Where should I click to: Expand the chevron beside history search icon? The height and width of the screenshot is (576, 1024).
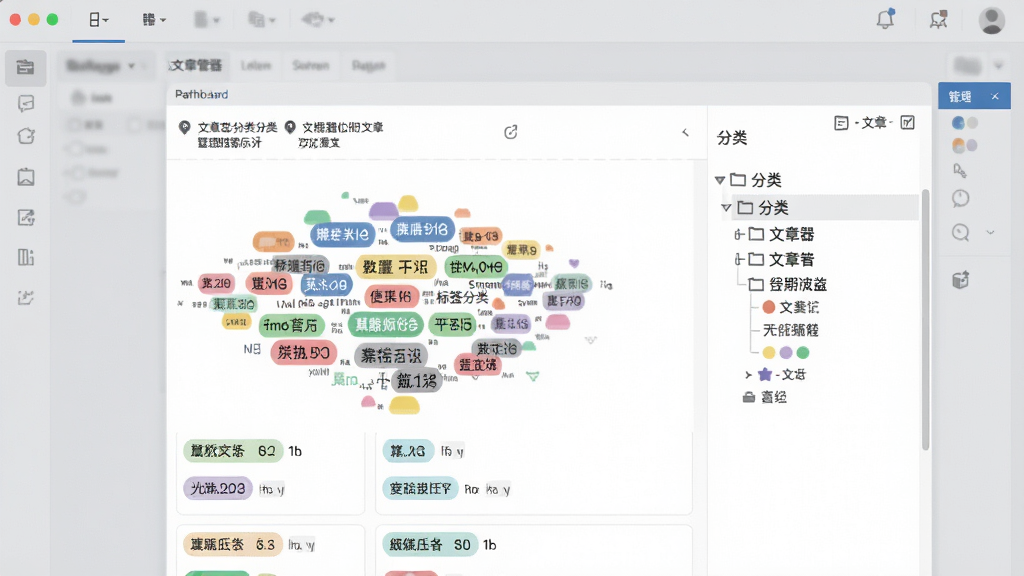click(990, 232)
